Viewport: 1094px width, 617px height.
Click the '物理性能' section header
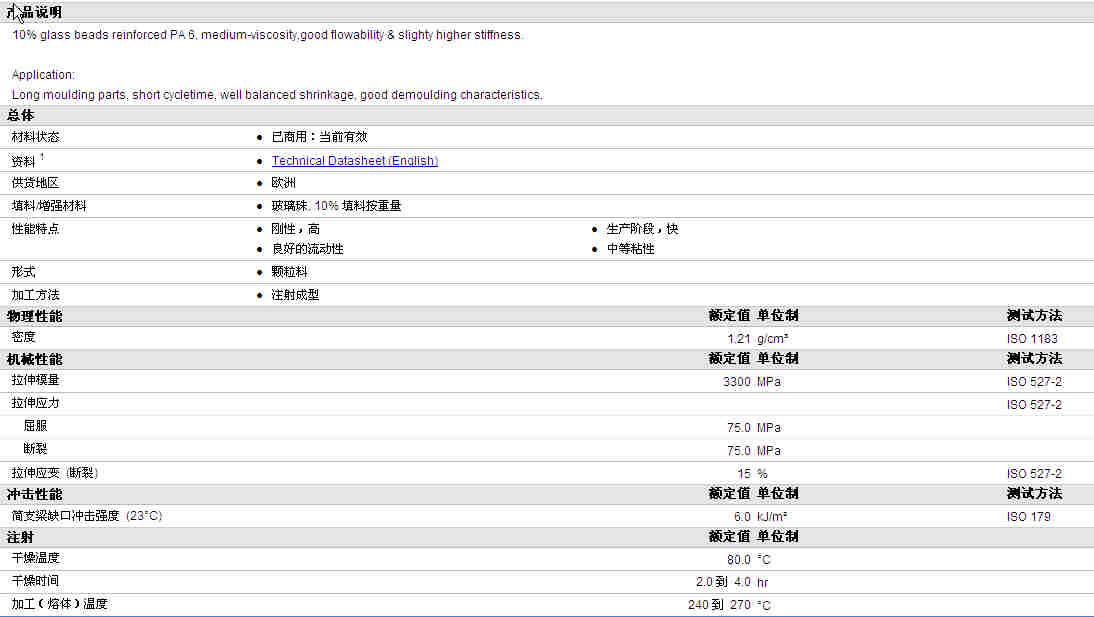tap(35, 316)
